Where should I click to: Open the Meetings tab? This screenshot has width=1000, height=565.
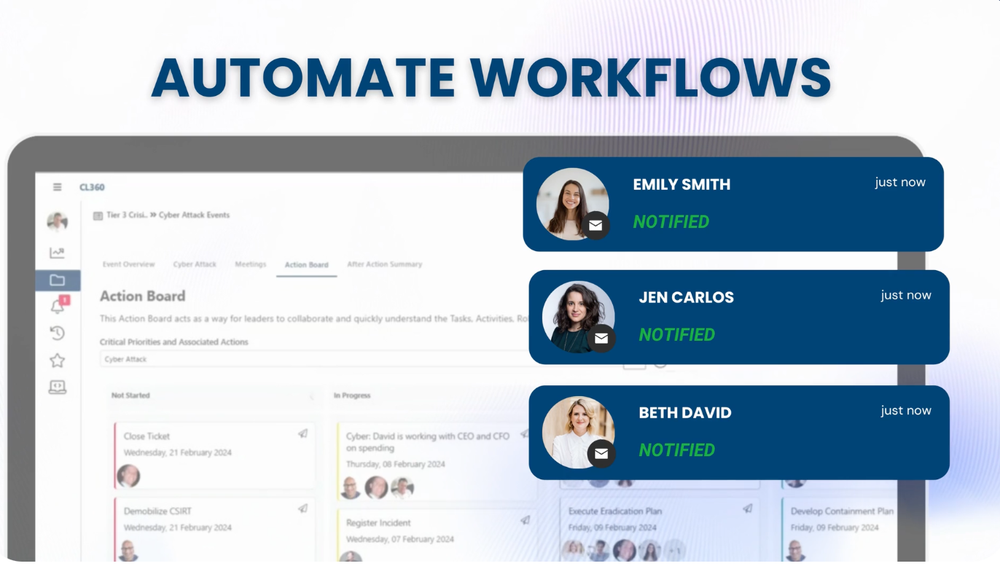click(251, 264)
